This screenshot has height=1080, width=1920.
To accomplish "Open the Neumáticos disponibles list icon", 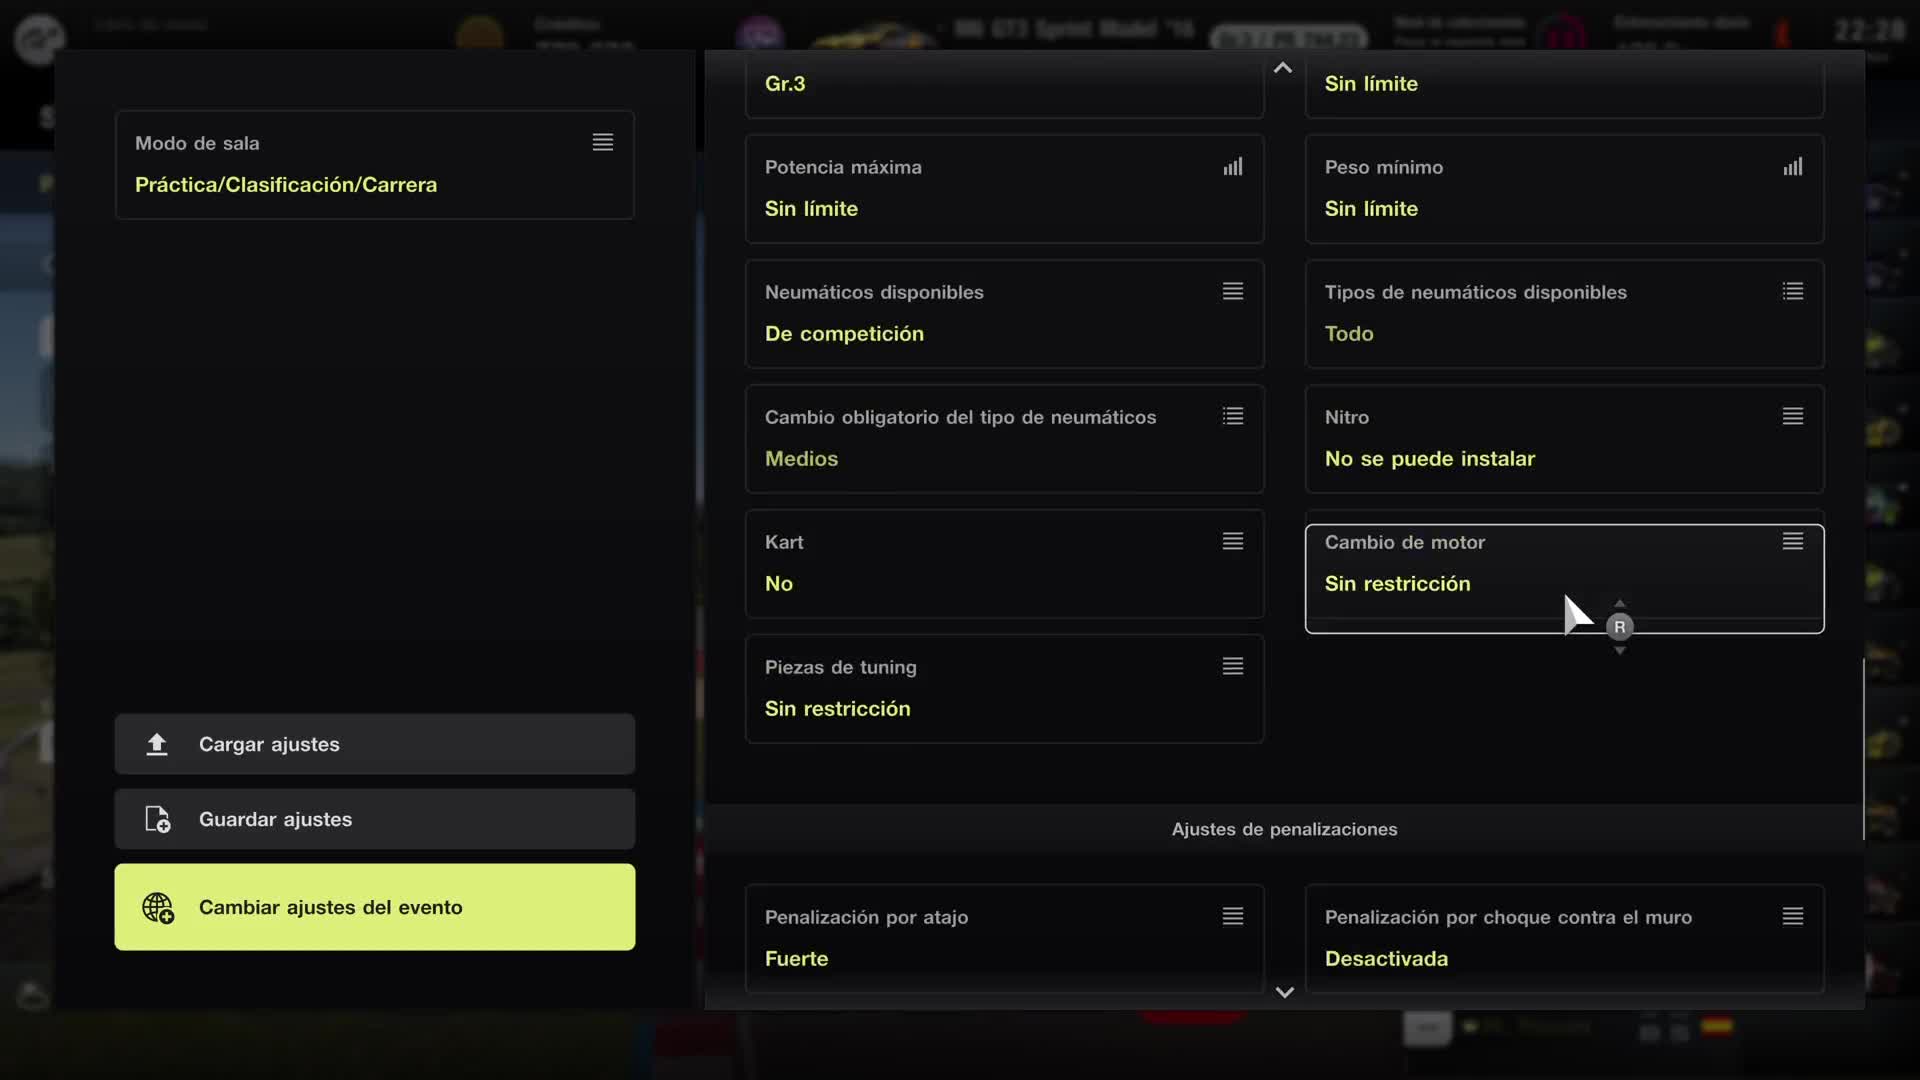I will pyautogui.click(x=1232, y=291).
